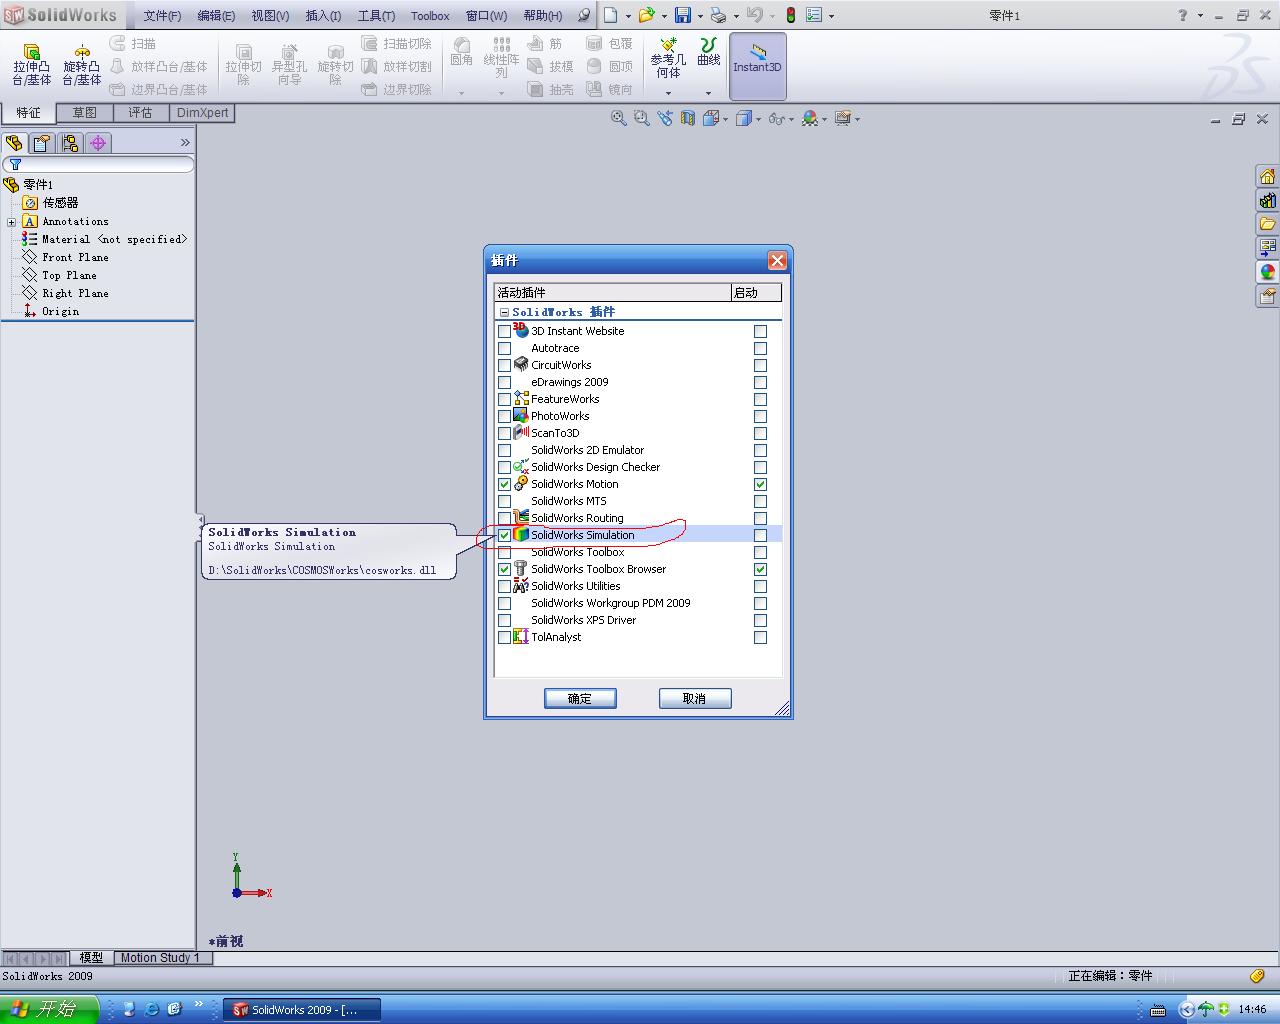Viewport: 1280px width, 1024px height.
Task: Open the PropertyManager tab icon
Action: click(42, 143)
